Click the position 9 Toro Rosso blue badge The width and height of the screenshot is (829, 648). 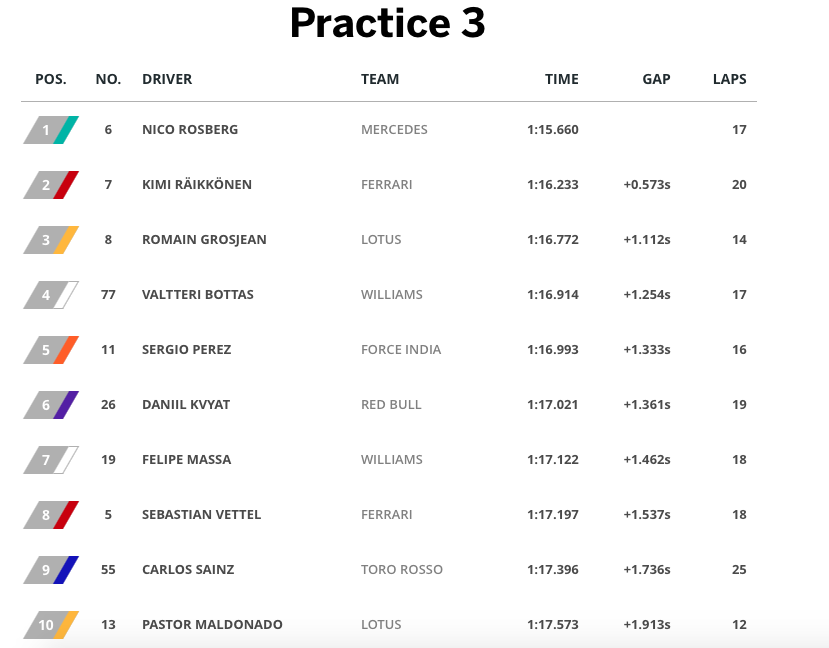[51, 570]
